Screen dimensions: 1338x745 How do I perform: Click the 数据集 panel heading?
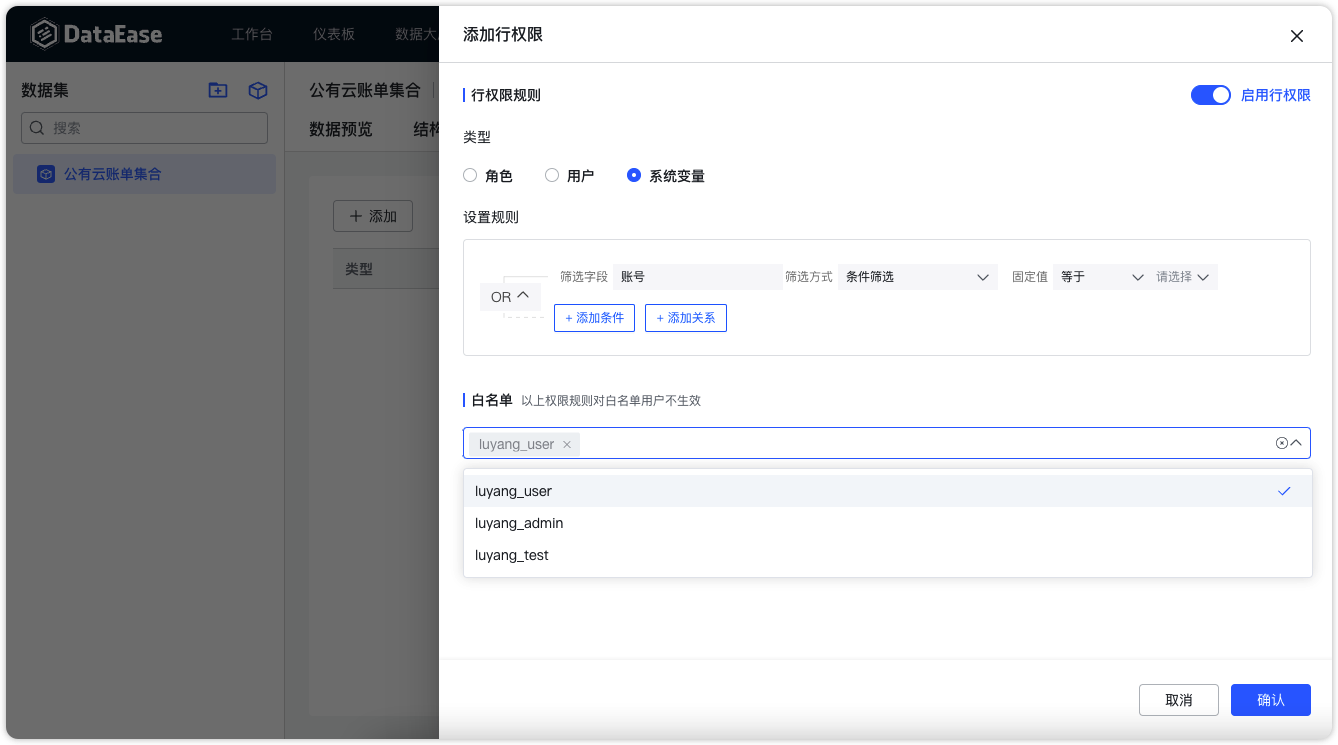coord(45,90)
